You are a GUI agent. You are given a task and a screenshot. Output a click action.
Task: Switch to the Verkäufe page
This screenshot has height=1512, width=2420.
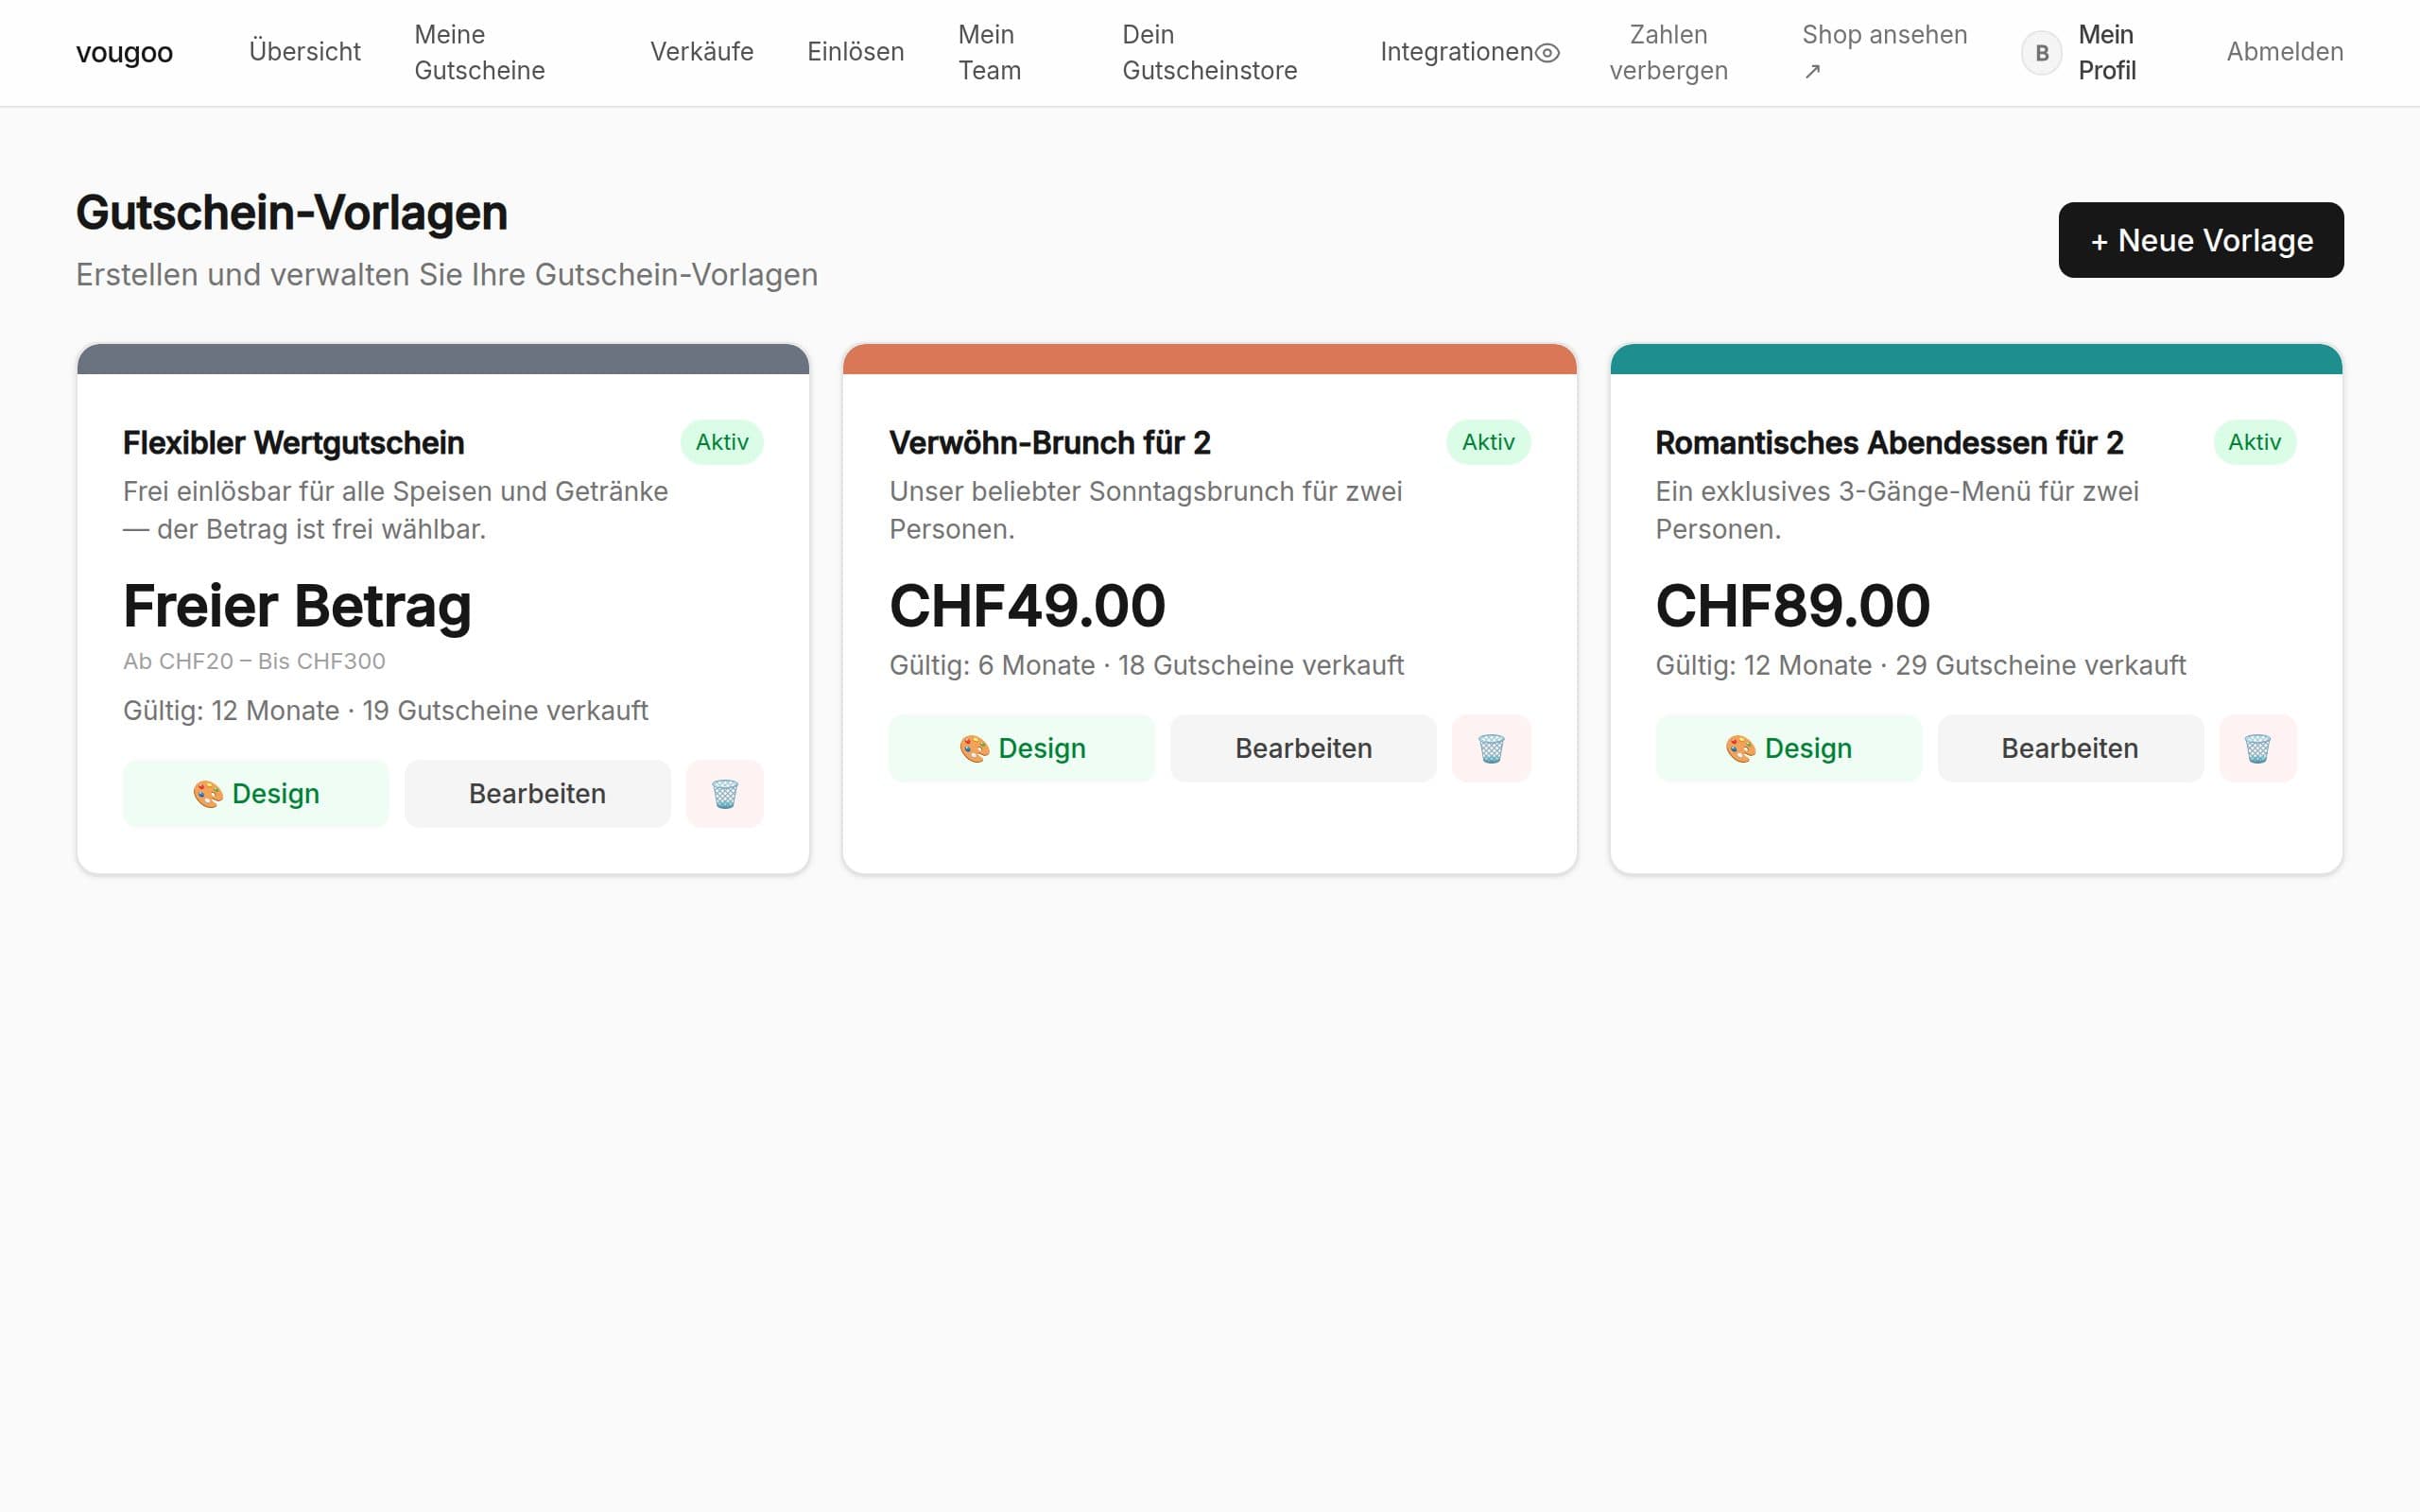[x=702, y=52]
